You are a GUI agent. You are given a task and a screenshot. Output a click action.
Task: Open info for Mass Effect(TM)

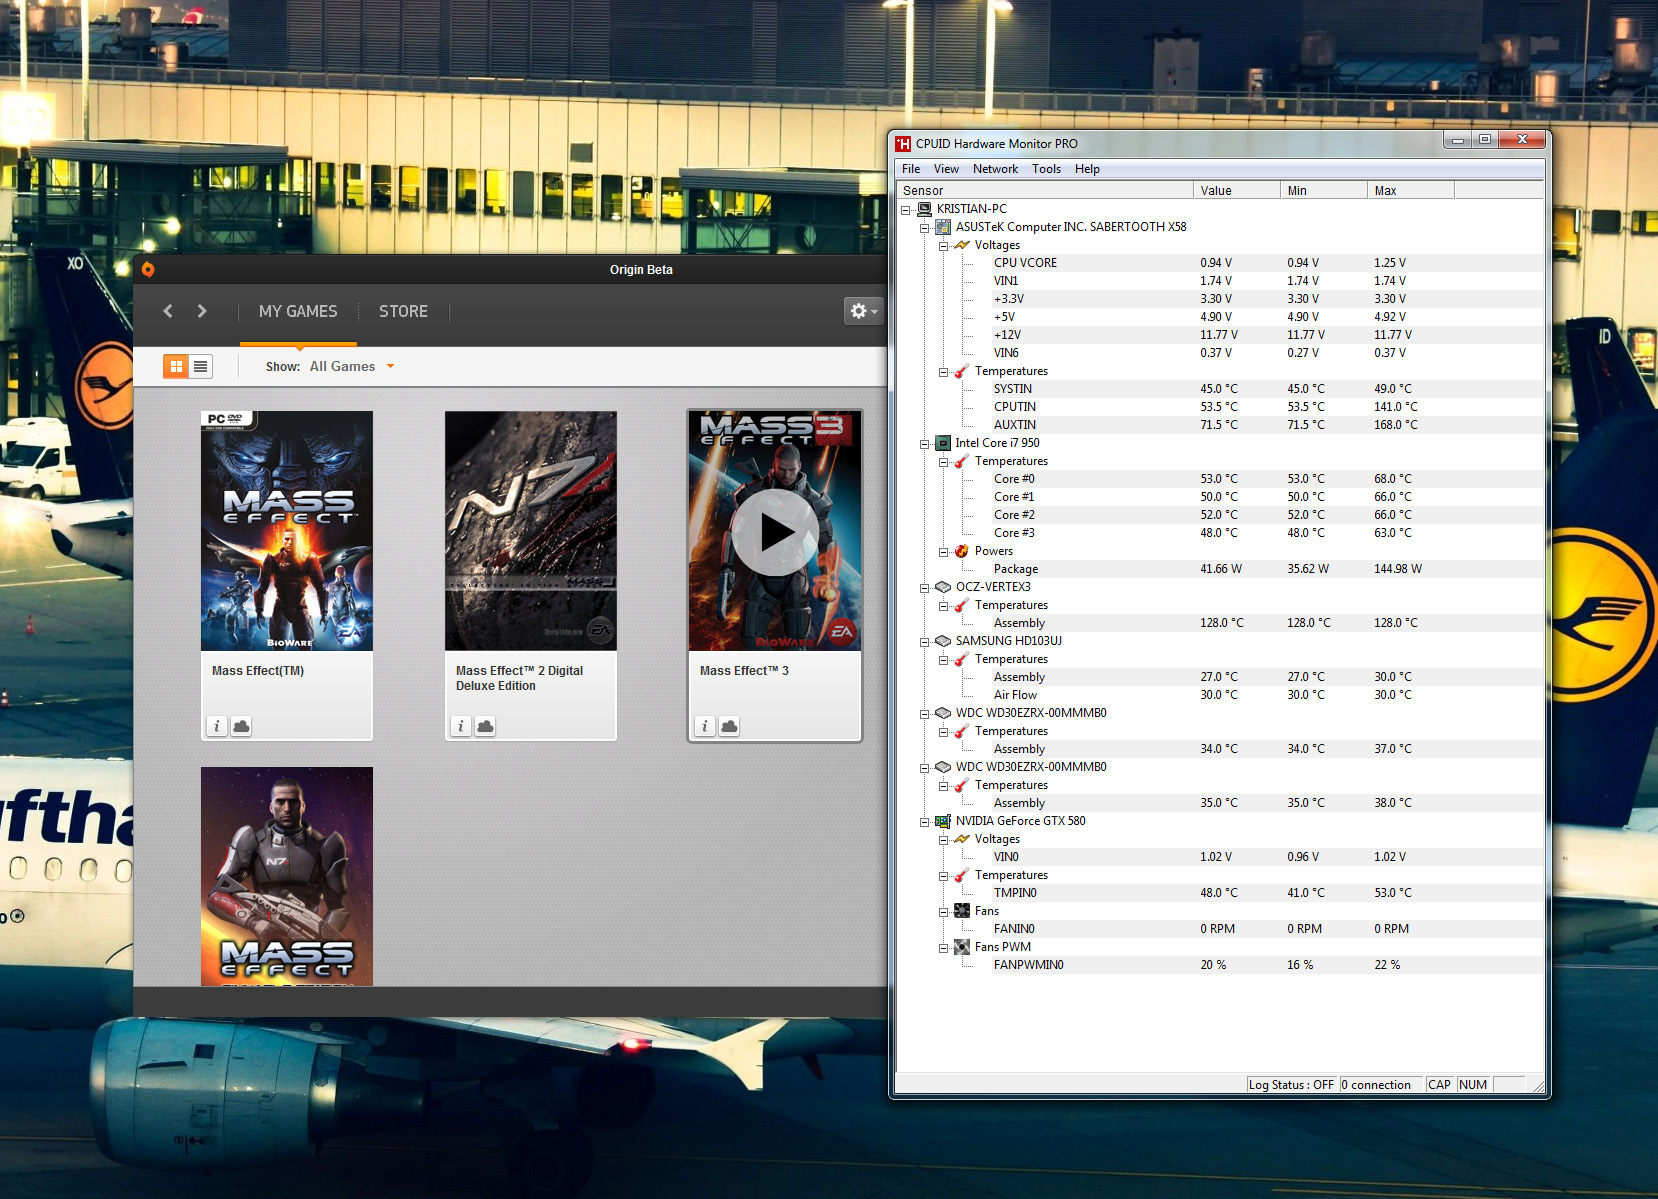pyautogui.click(x=217, y=726)
